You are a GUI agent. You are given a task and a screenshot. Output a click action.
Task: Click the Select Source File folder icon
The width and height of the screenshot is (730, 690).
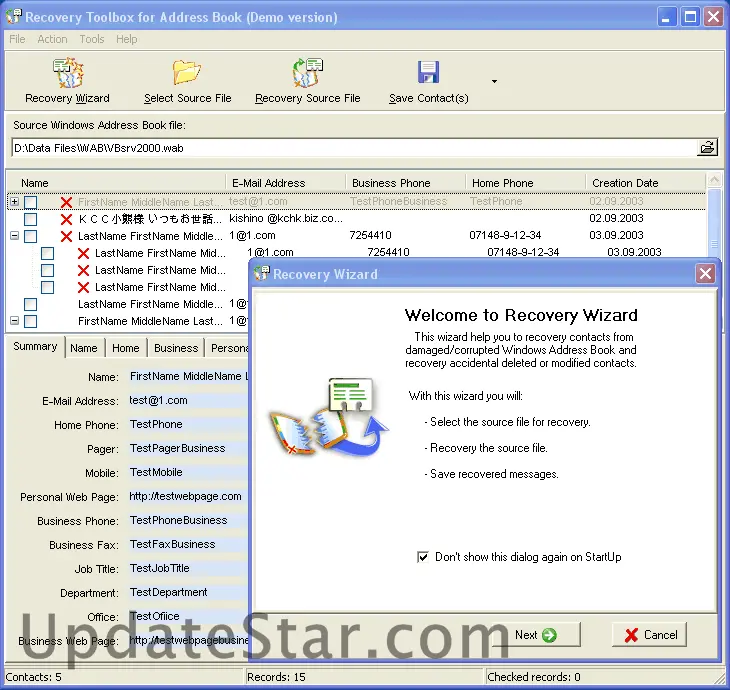187,73
